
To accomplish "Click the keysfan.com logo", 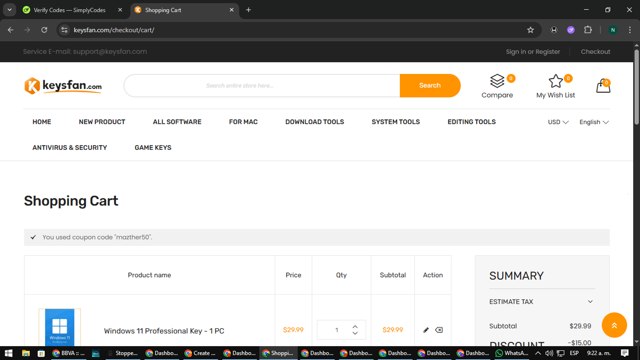I will [x=63, y=86].
